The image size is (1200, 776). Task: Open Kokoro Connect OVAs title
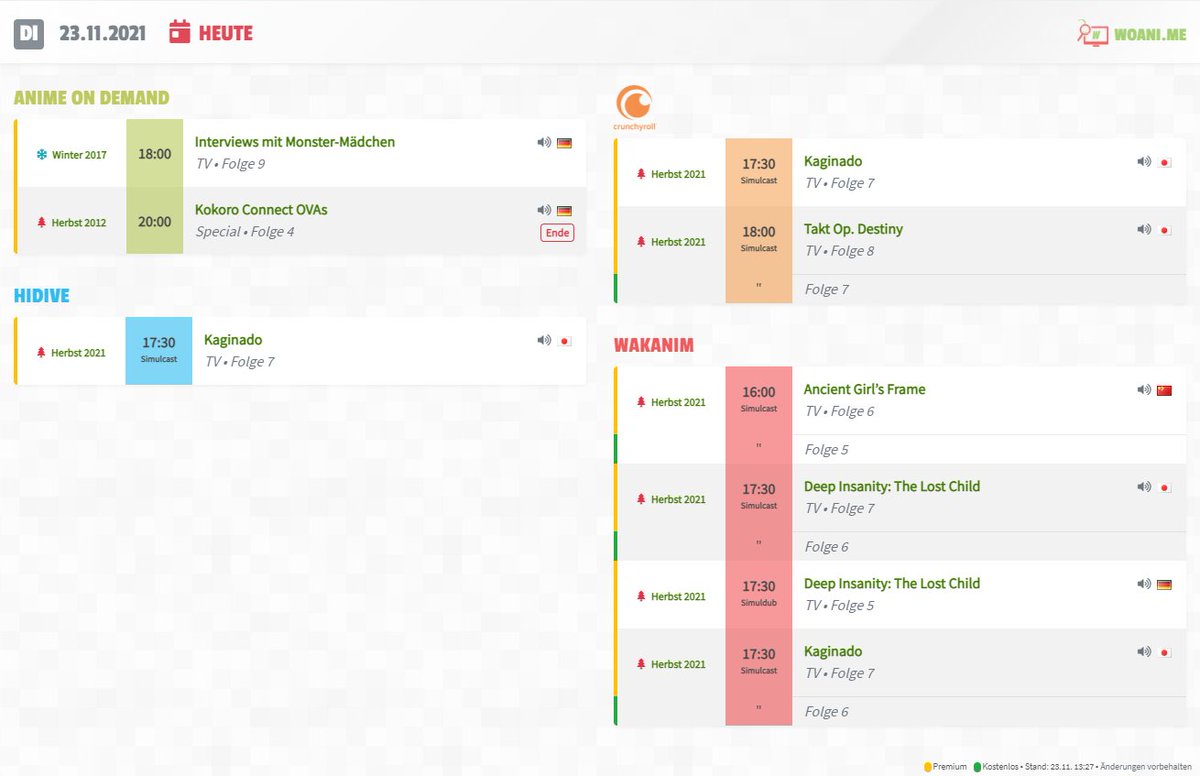click(x=261, y=210)
